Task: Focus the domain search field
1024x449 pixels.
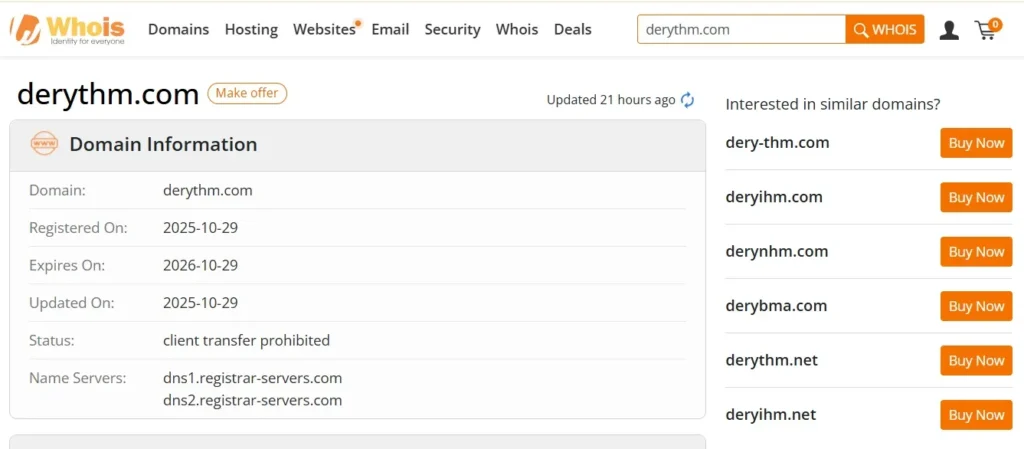Action: pyautogui.click(x=741, y=29)
